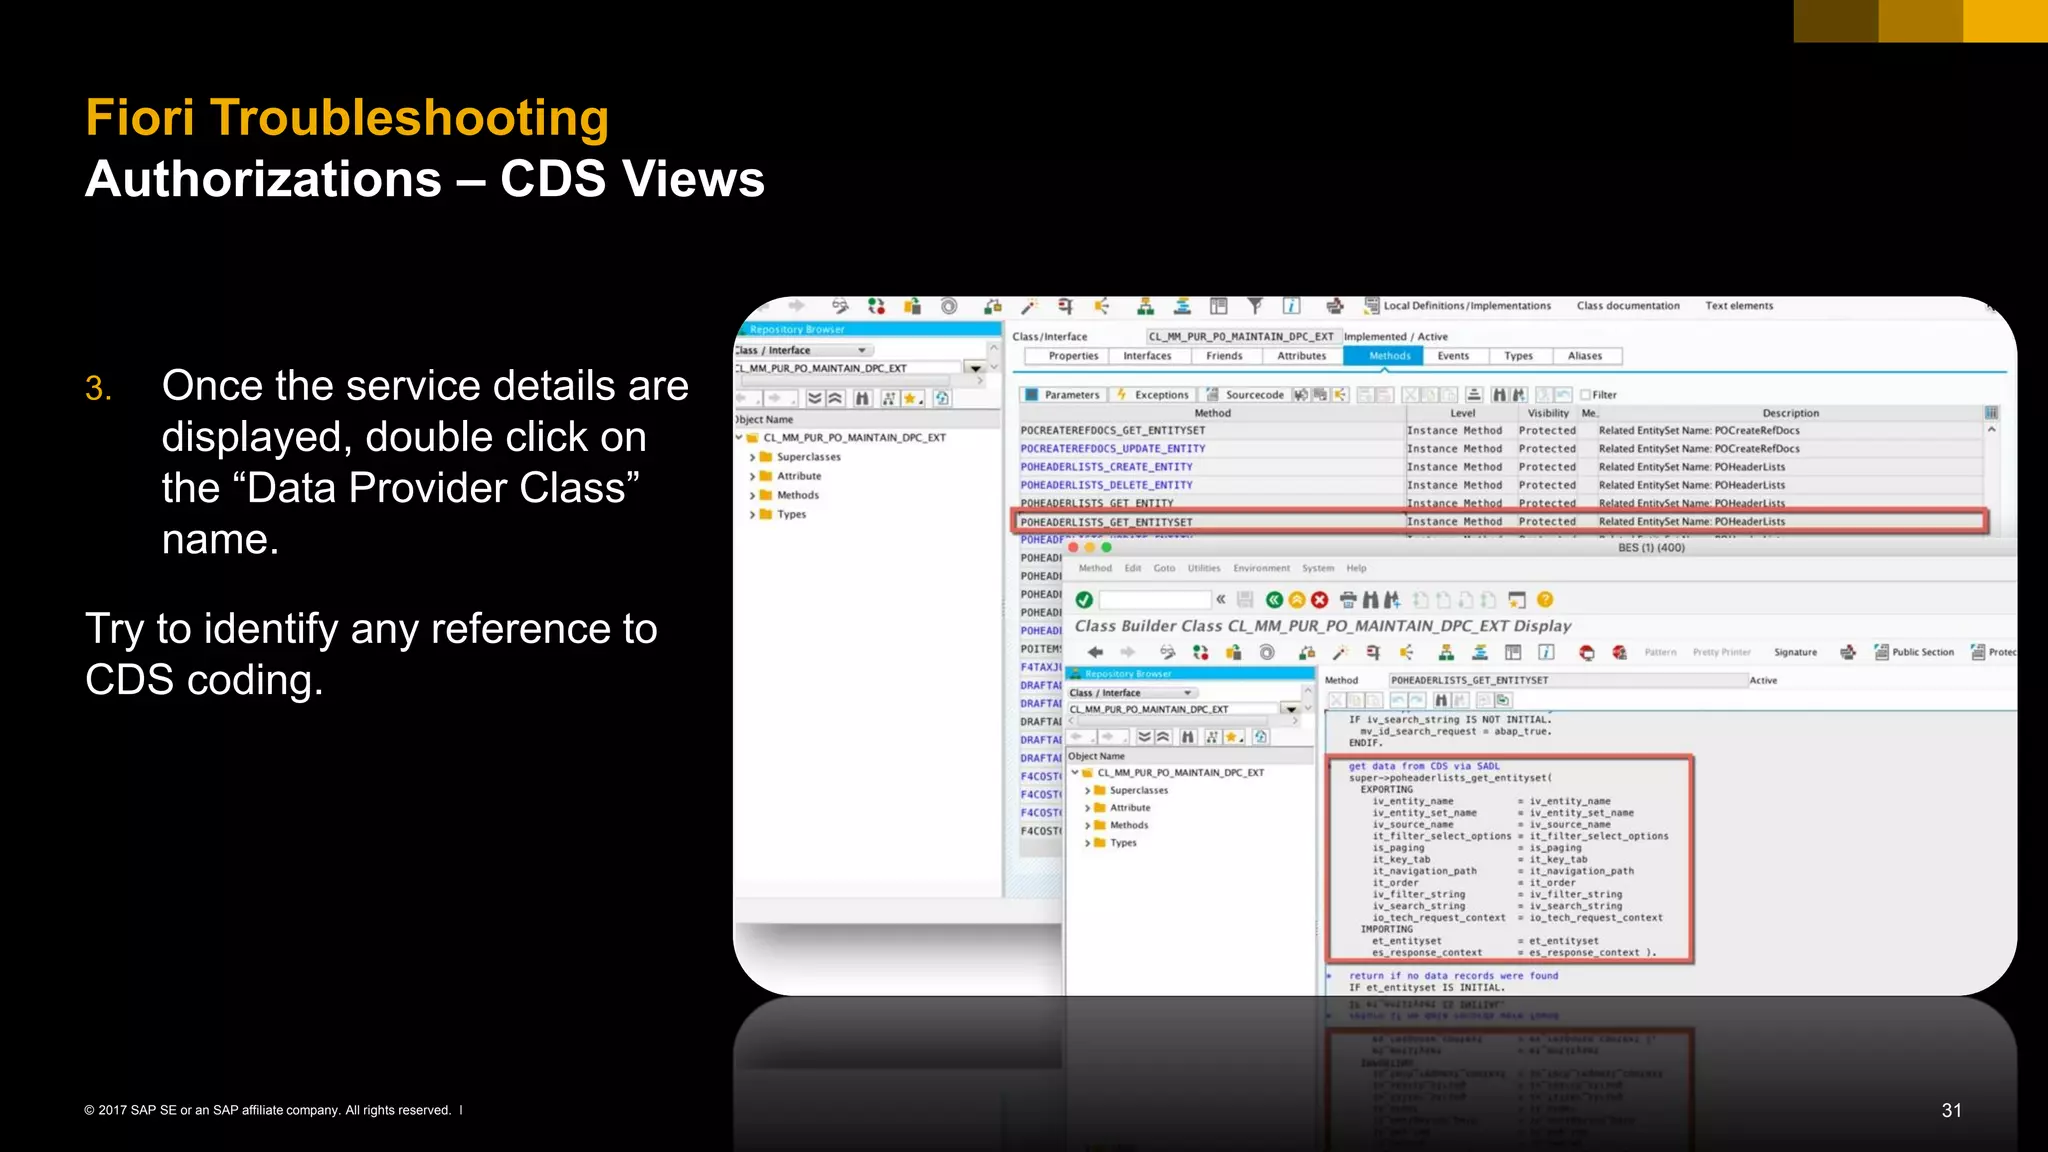Collapse CL_MM_PUR_PO_MAINTAIN_DPC_EXT node in BES tree

click(x=1075, y=773)
